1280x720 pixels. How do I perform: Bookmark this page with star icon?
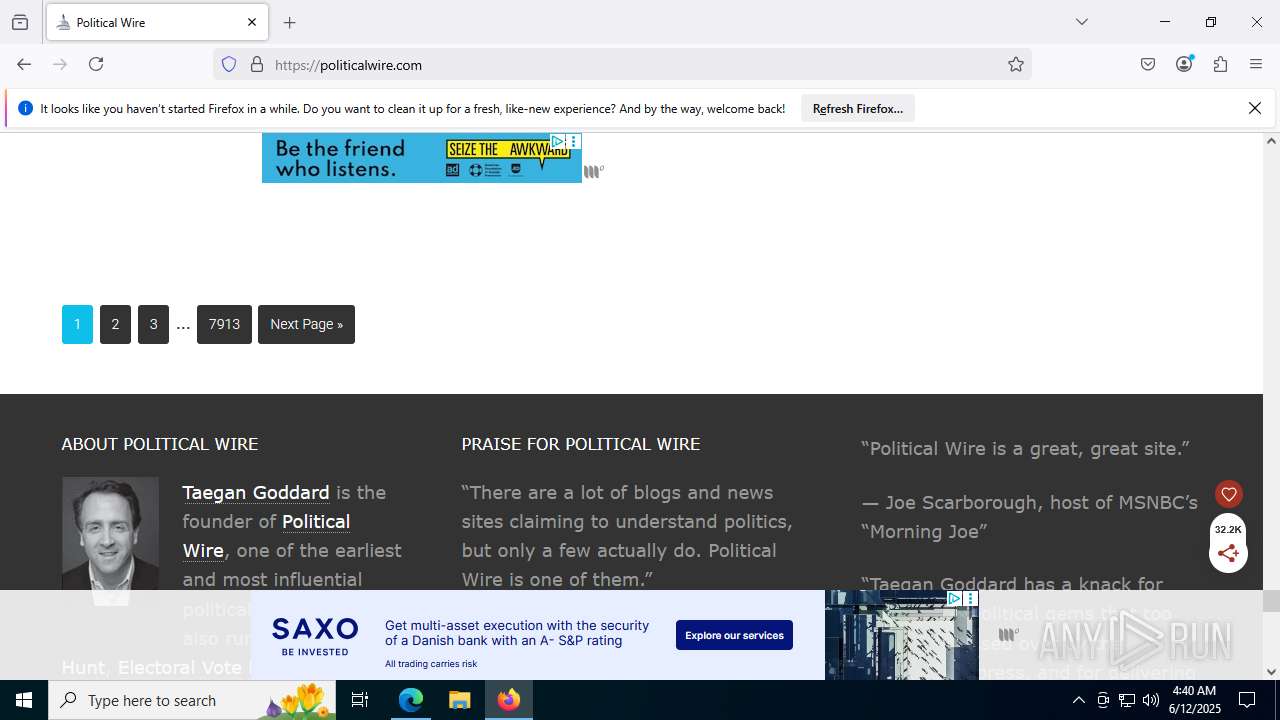[x=1016, y=64]
